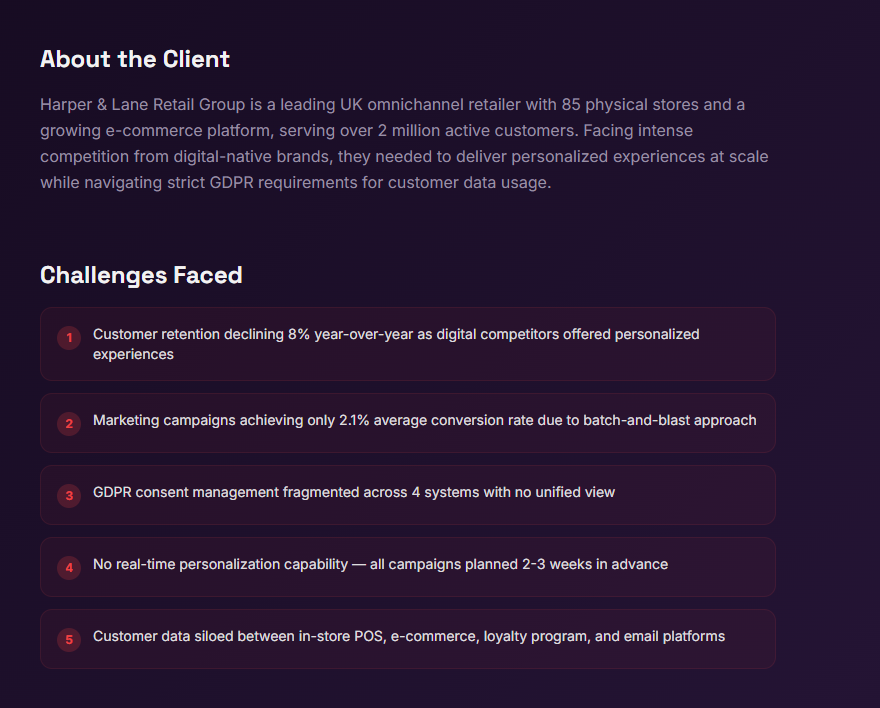Click the number 4 circle badge
The width and height of the screenshot is (880, 708).
coord(69,567)
